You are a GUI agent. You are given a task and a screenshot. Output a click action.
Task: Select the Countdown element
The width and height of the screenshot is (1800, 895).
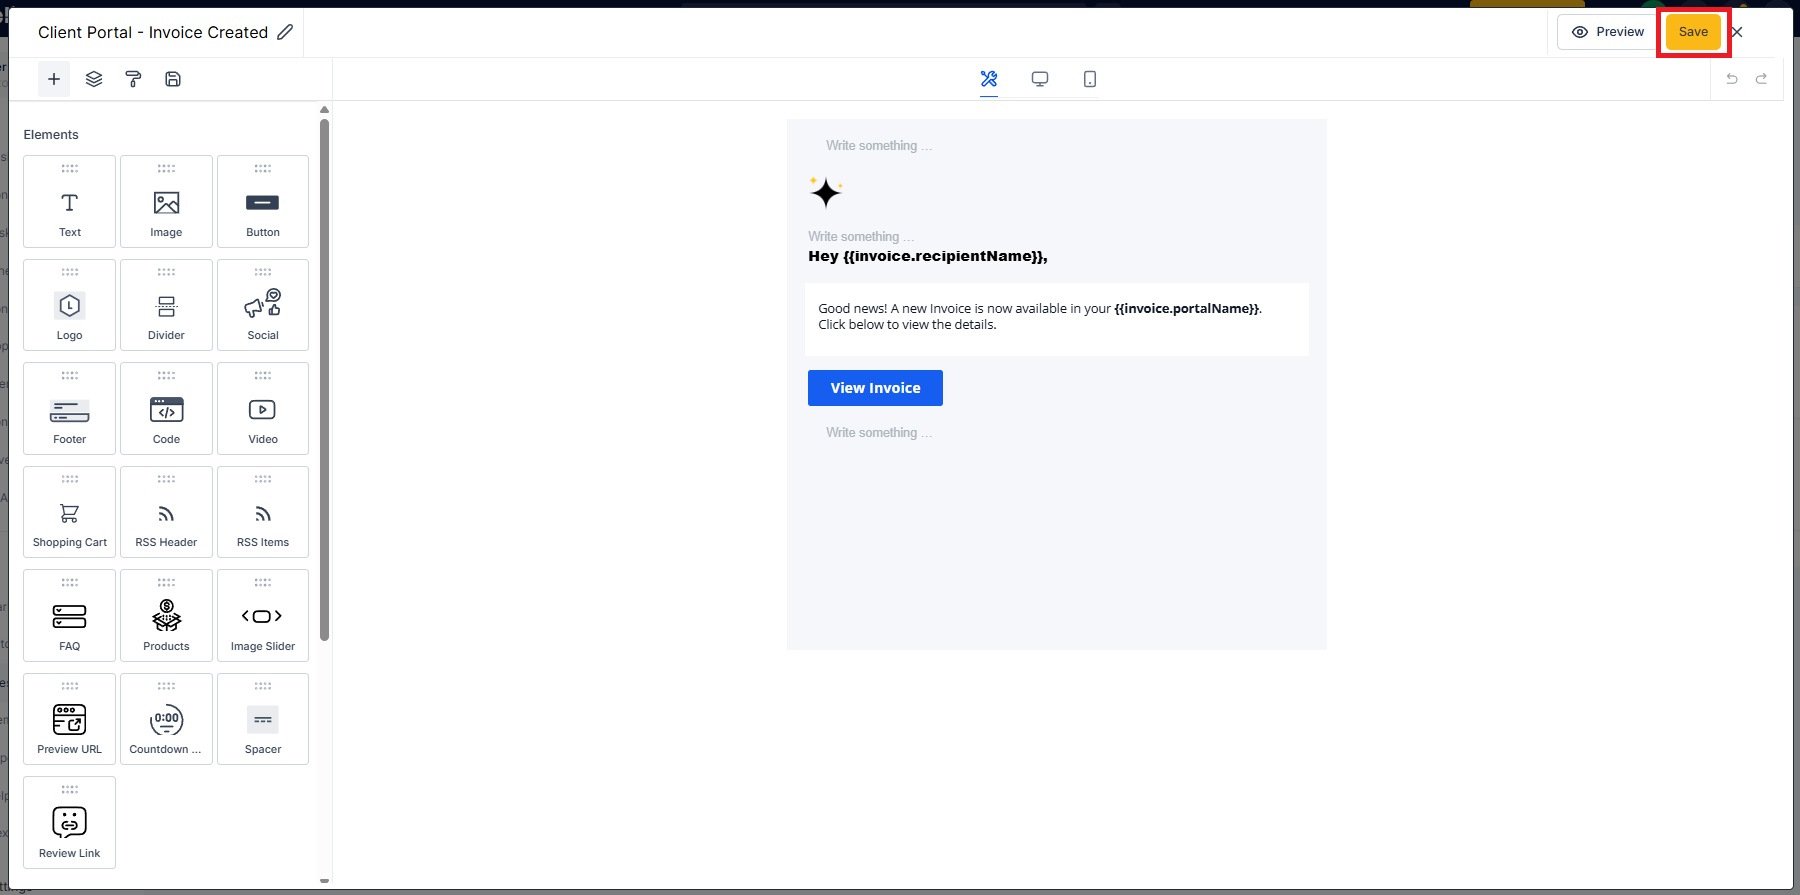(x=166, y=719)
